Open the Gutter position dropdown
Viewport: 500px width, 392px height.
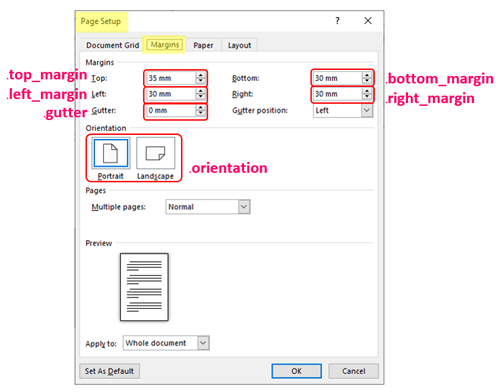point(367,110)
